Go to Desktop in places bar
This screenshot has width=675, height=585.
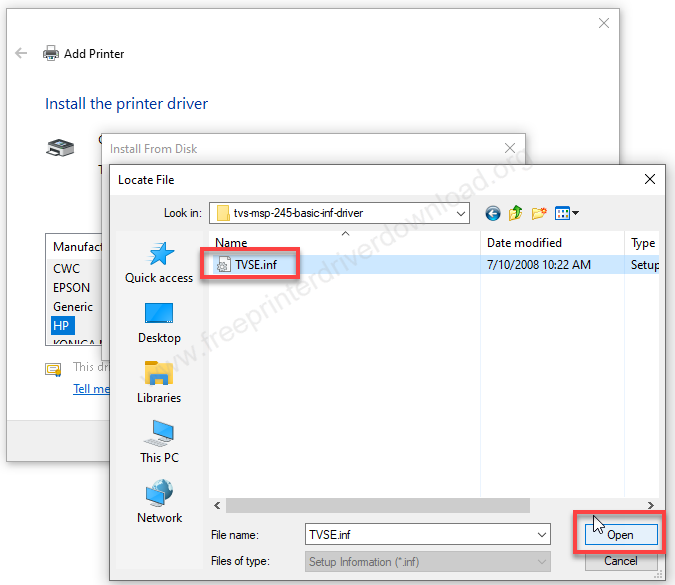[160, 323]
